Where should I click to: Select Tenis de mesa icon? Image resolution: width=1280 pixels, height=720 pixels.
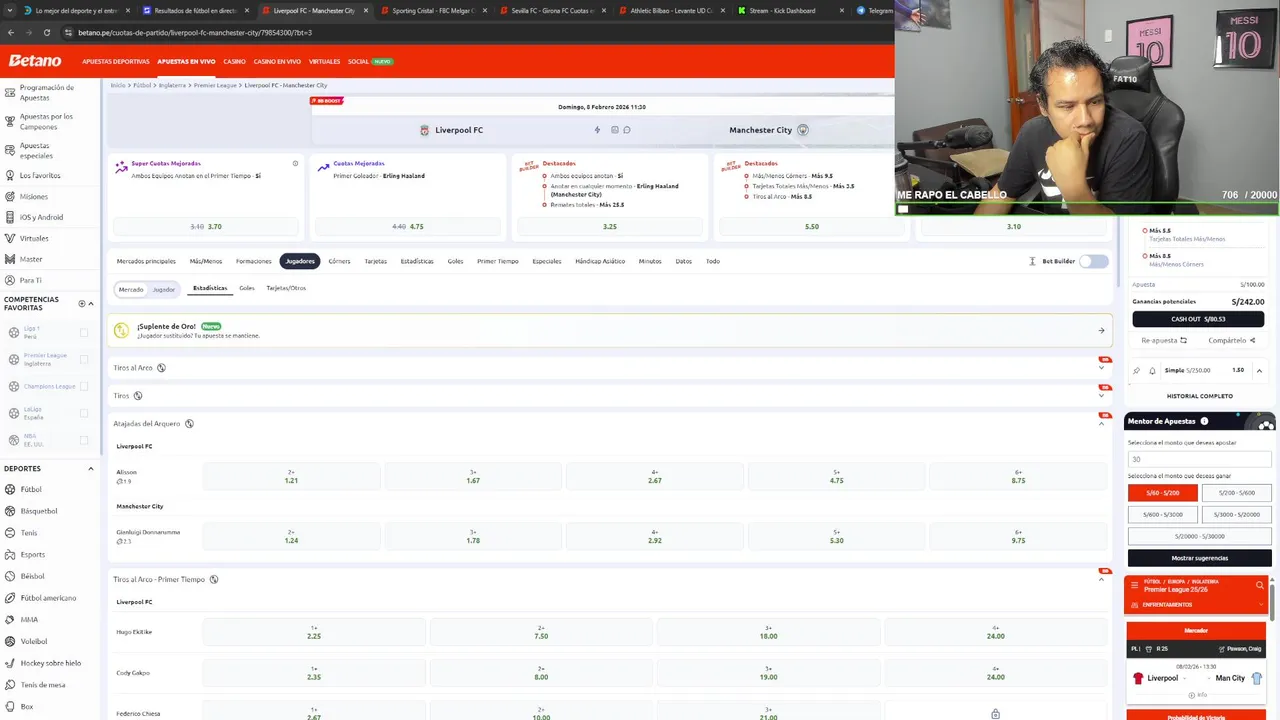pos(9,685)
